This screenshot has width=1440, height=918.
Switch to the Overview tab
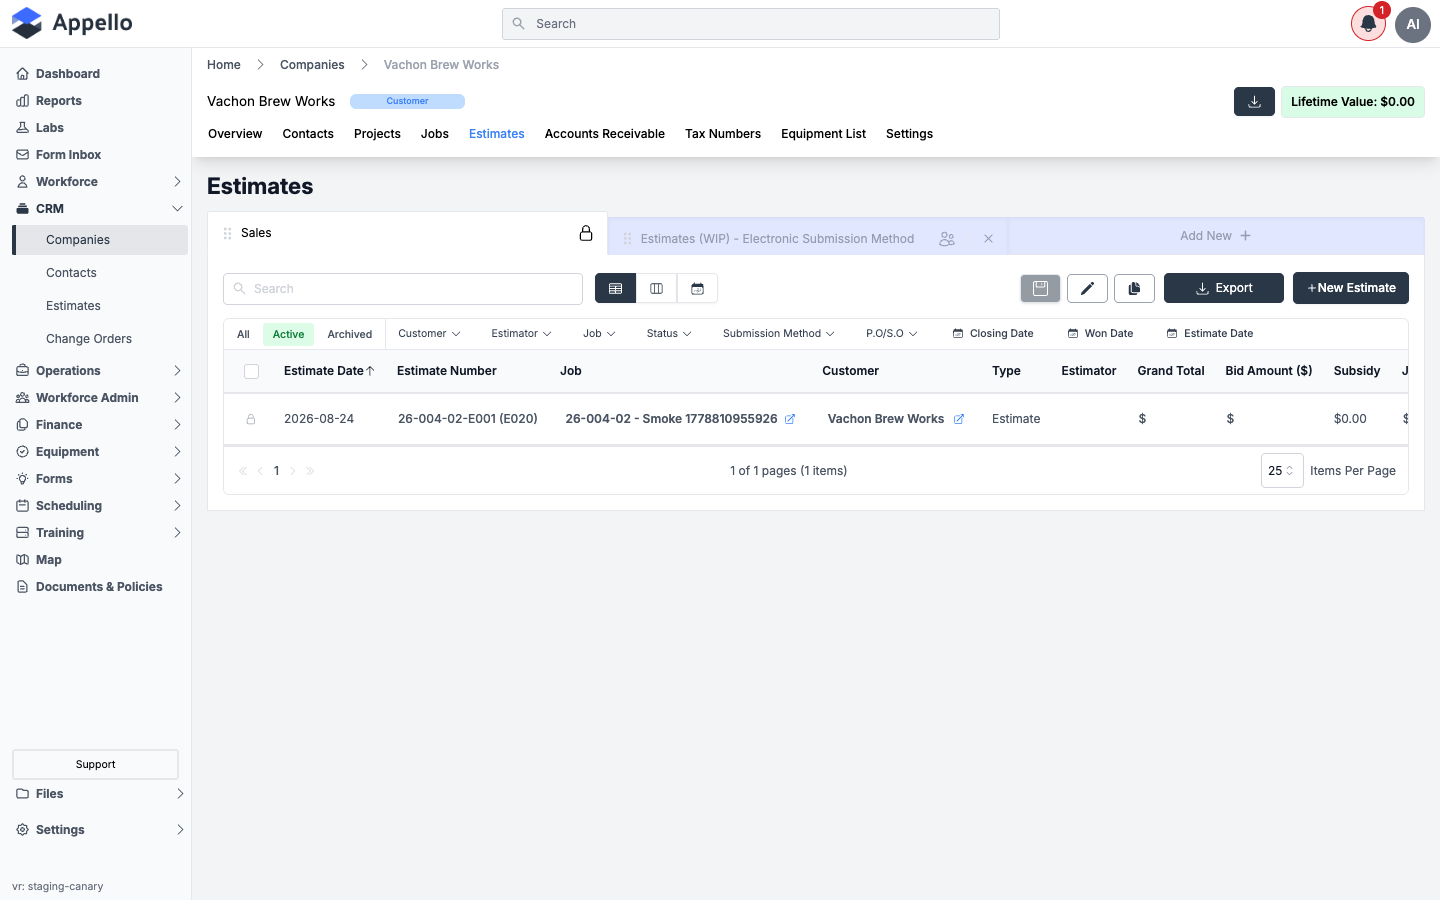(235, 134)
